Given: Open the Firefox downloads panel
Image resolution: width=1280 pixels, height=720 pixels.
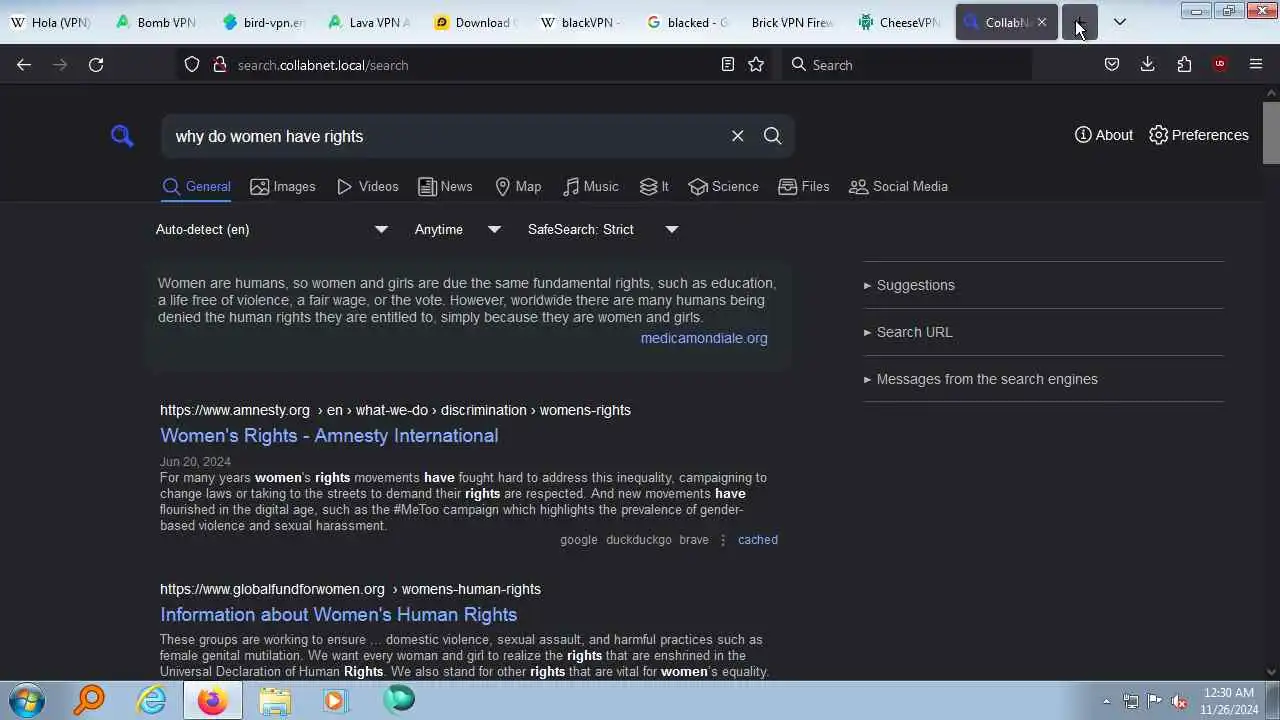Looking at the screenshot, I should [1148, 64].
